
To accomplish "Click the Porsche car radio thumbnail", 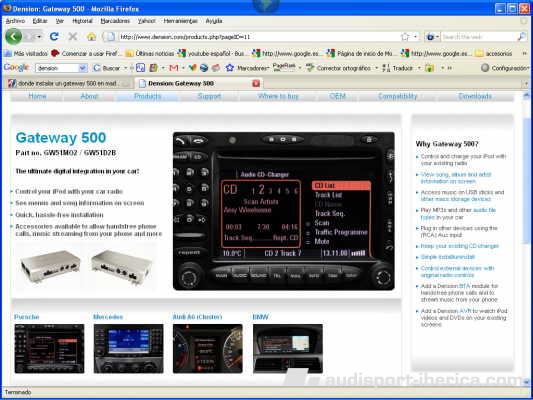I will point(49,348).
